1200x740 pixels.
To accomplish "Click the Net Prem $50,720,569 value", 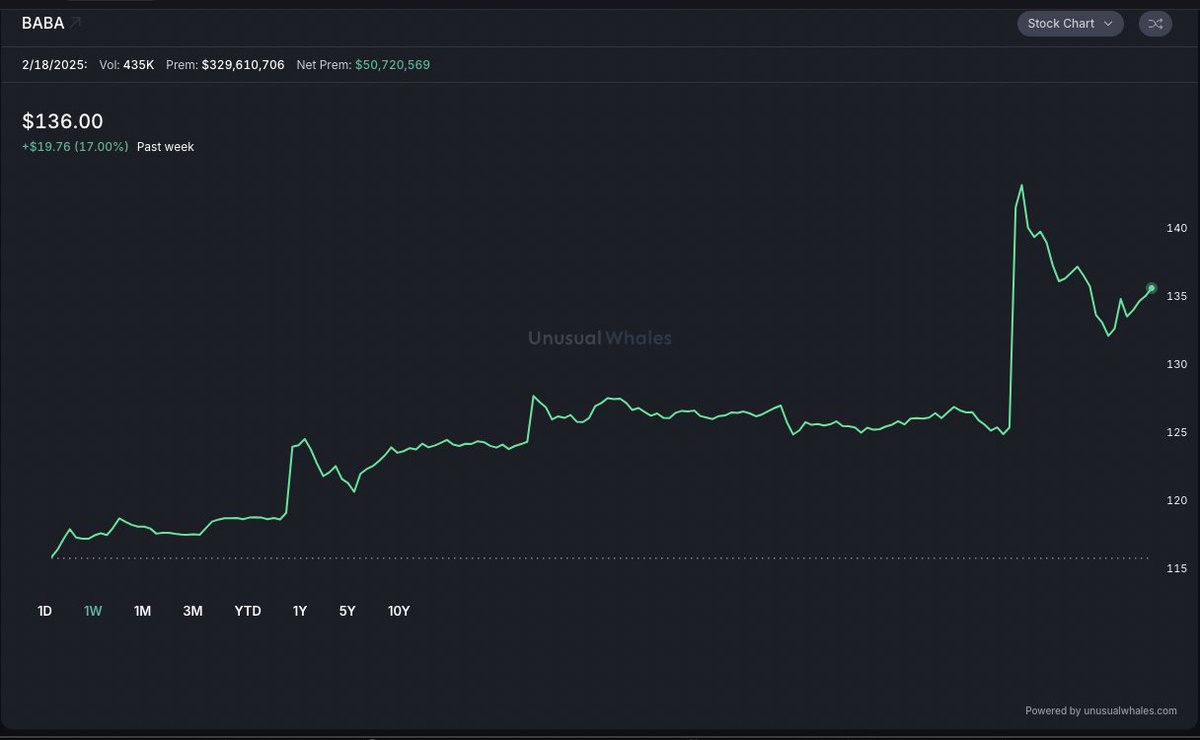I will pyautogui.click(x=393, y=65).
